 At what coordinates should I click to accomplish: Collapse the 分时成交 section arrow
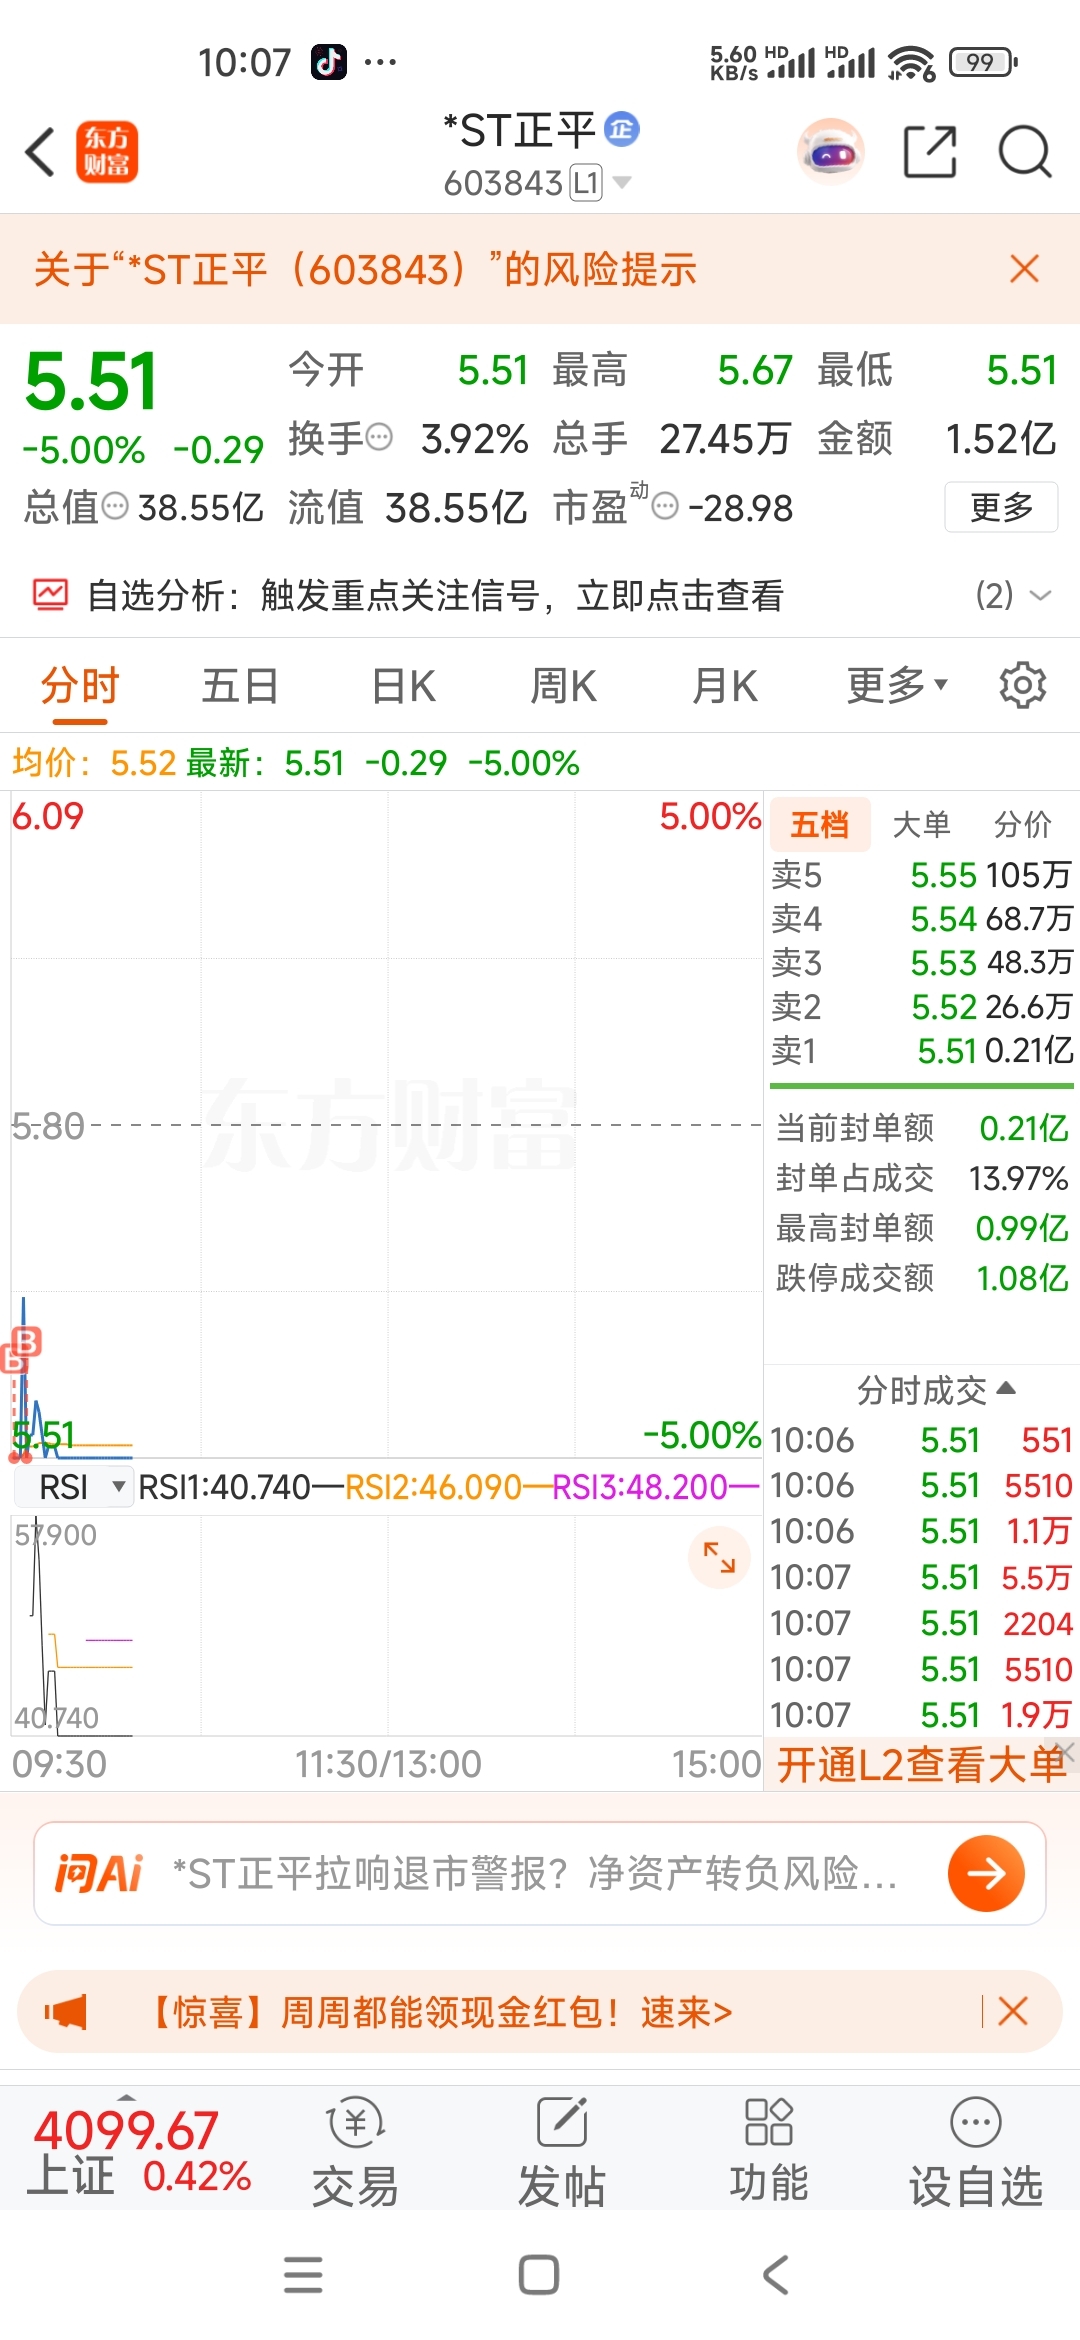1006,1388
